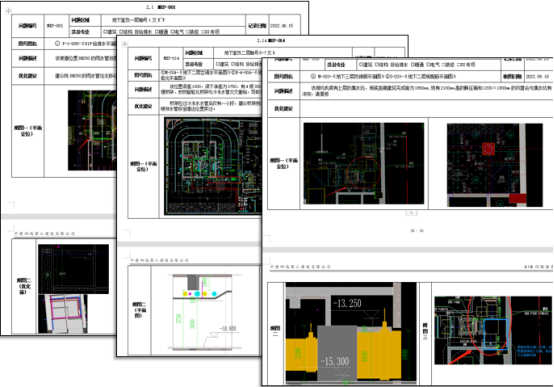554x387 pixels.
Task: Tick the 建筑 checkbox on the MEP-014 page
Action: tap(218, 64)
